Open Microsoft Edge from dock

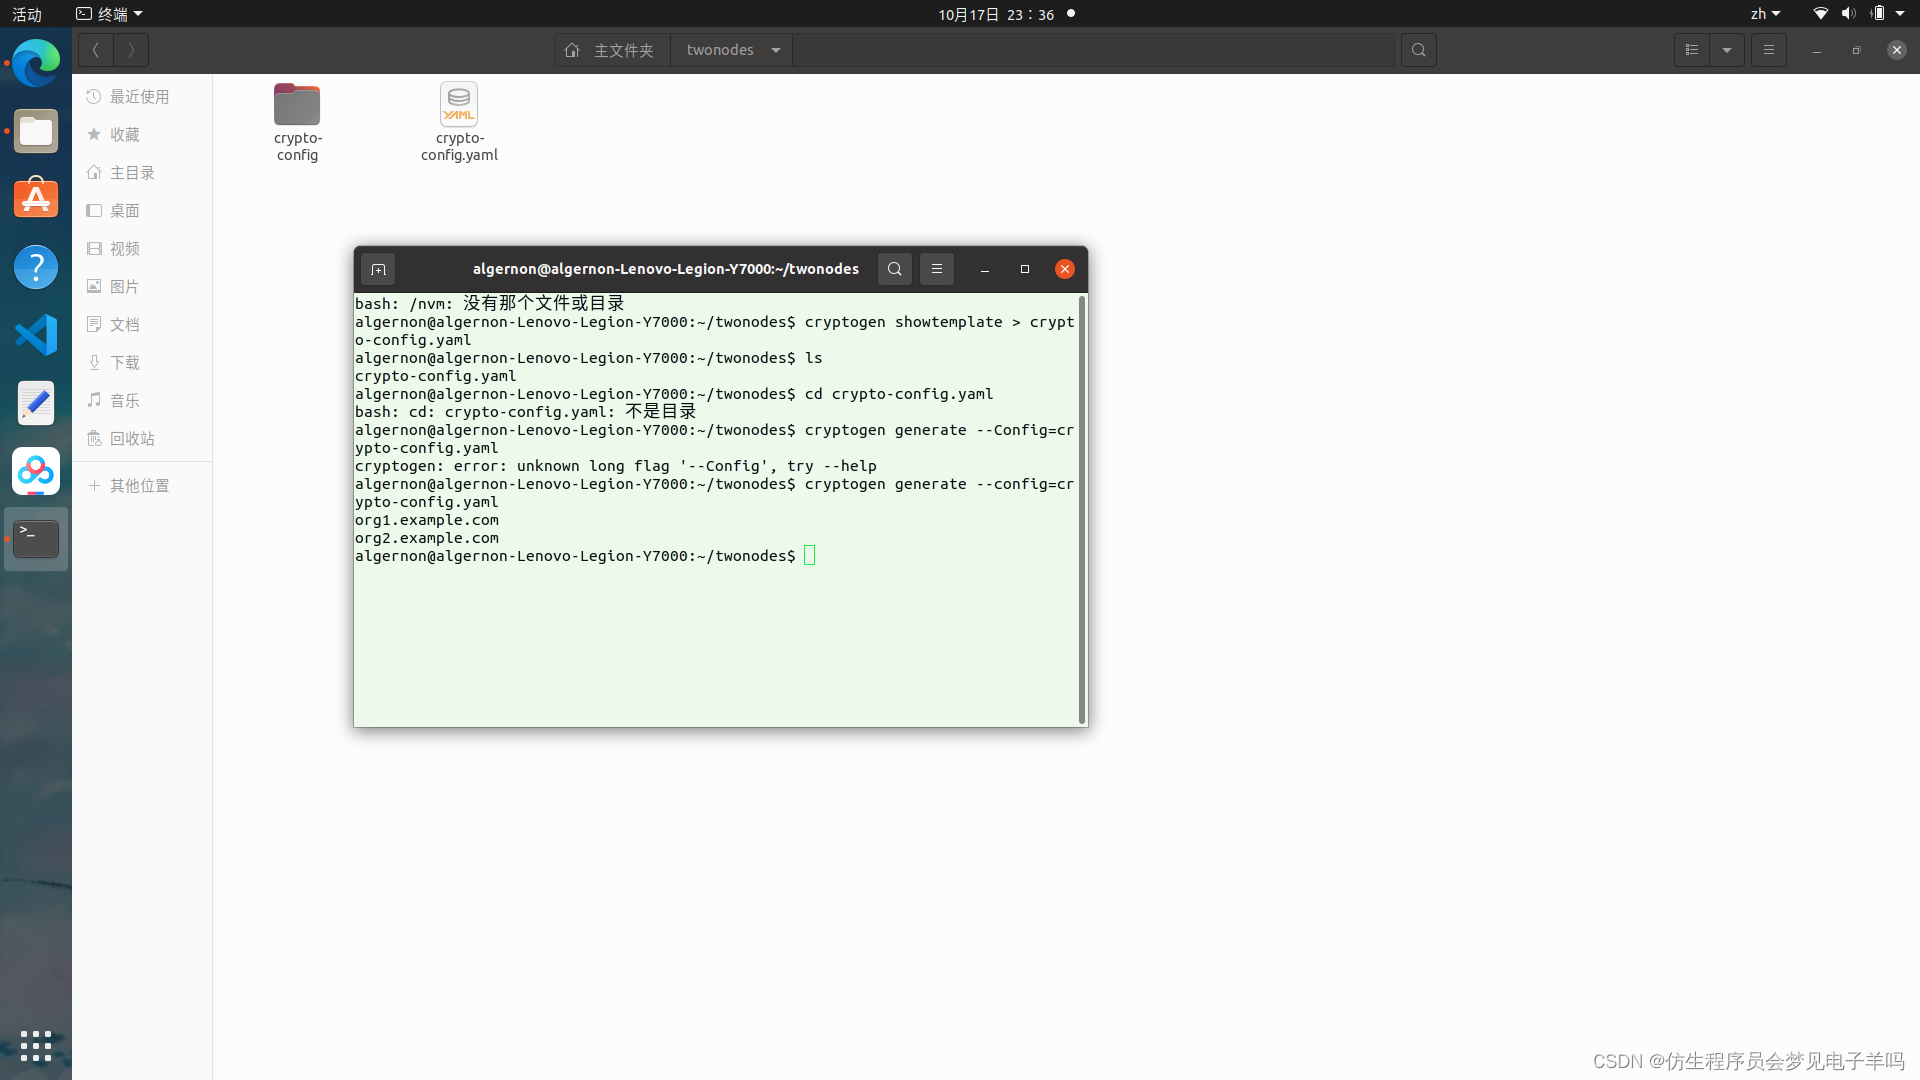coord(36,63)
